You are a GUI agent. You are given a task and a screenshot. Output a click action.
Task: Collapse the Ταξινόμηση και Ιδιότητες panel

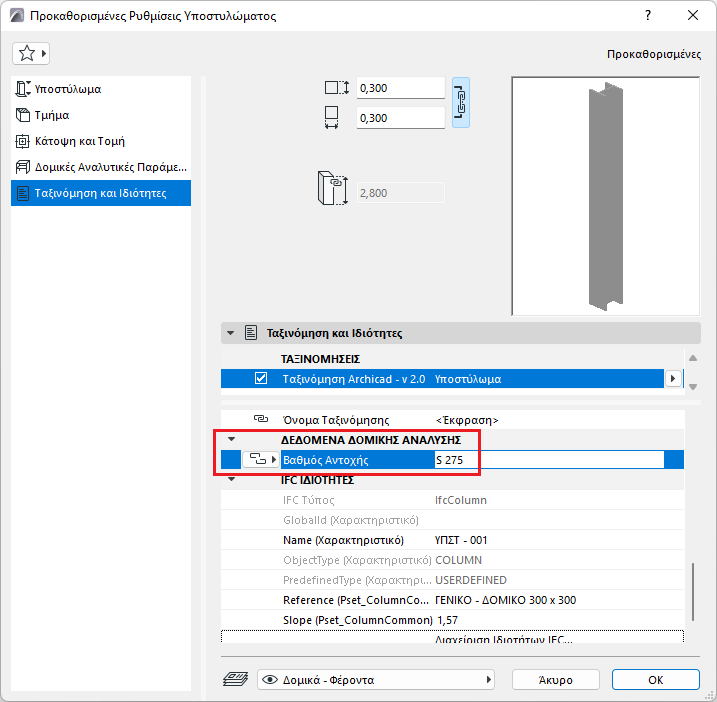230,333
